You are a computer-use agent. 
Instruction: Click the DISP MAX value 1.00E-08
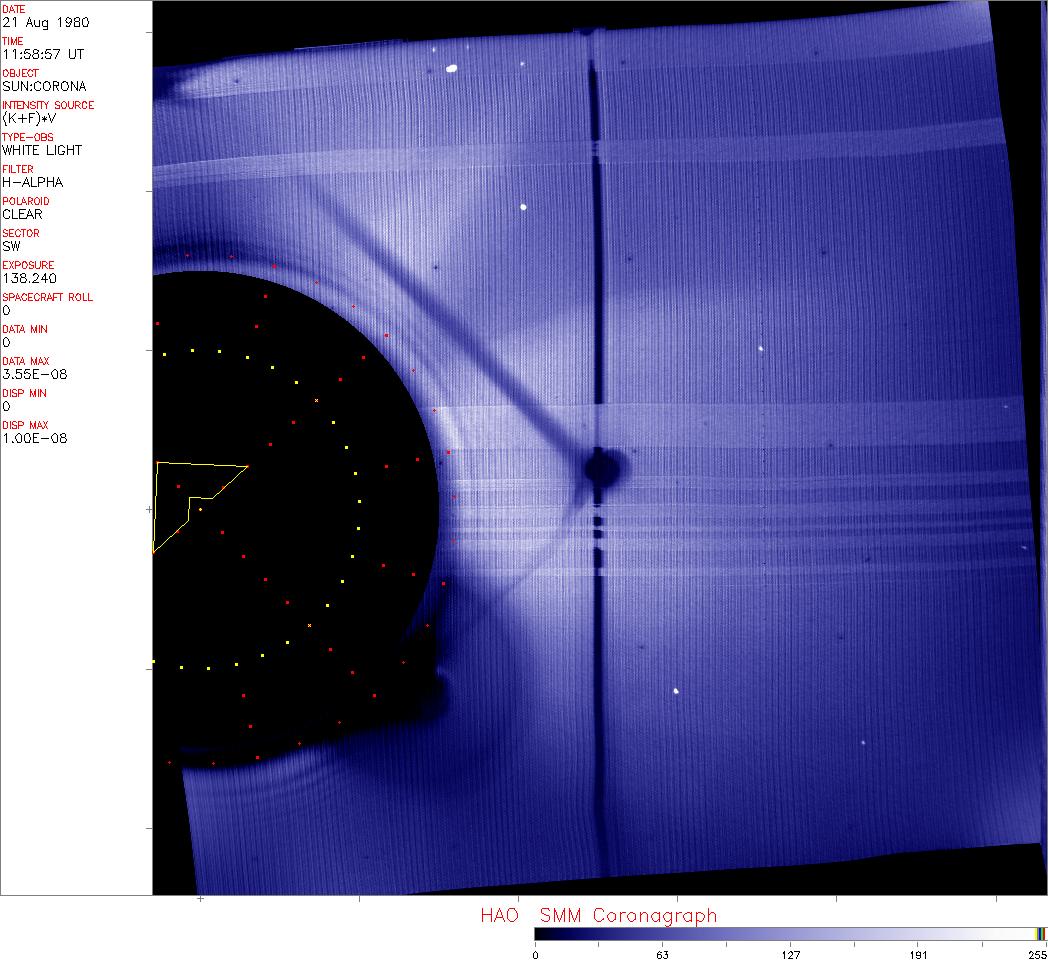[31, 438]
